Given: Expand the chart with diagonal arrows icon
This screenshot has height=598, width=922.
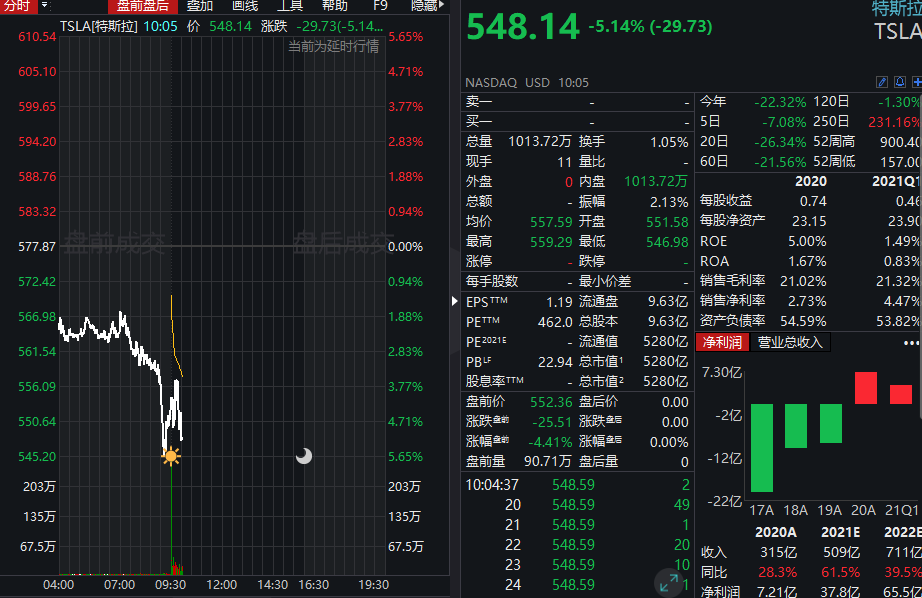Looking at the screenshot, I should click(669, 583).
